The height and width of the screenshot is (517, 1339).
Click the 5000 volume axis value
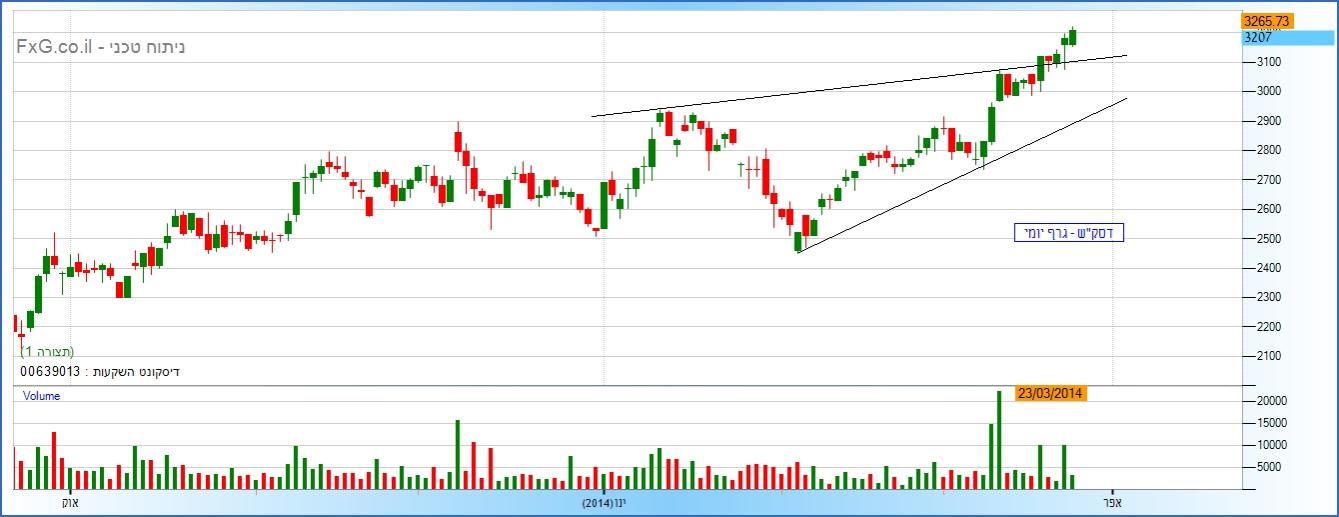(x=1267, y=467)
